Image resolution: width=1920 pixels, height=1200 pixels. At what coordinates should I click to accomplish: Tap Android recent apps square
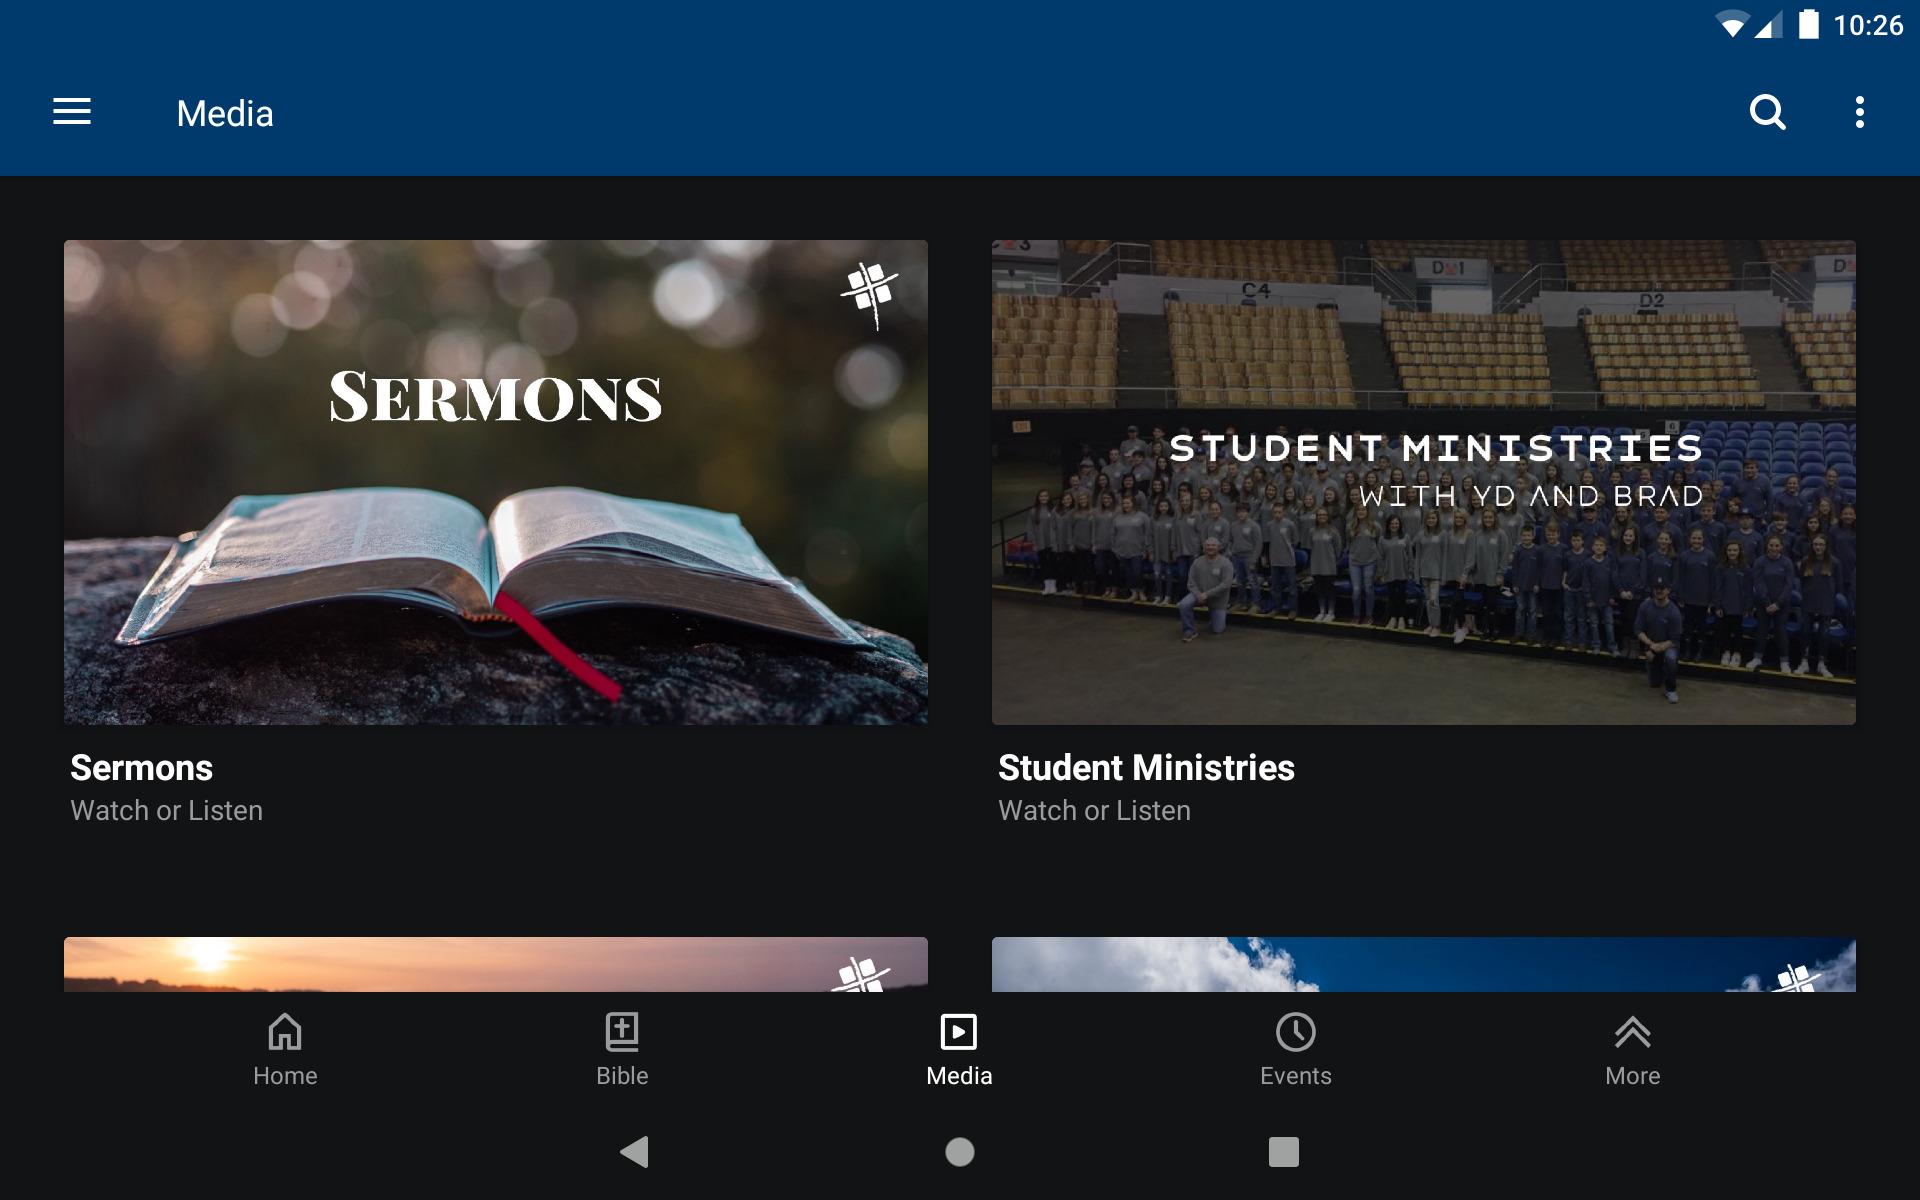[1284, 1152]
